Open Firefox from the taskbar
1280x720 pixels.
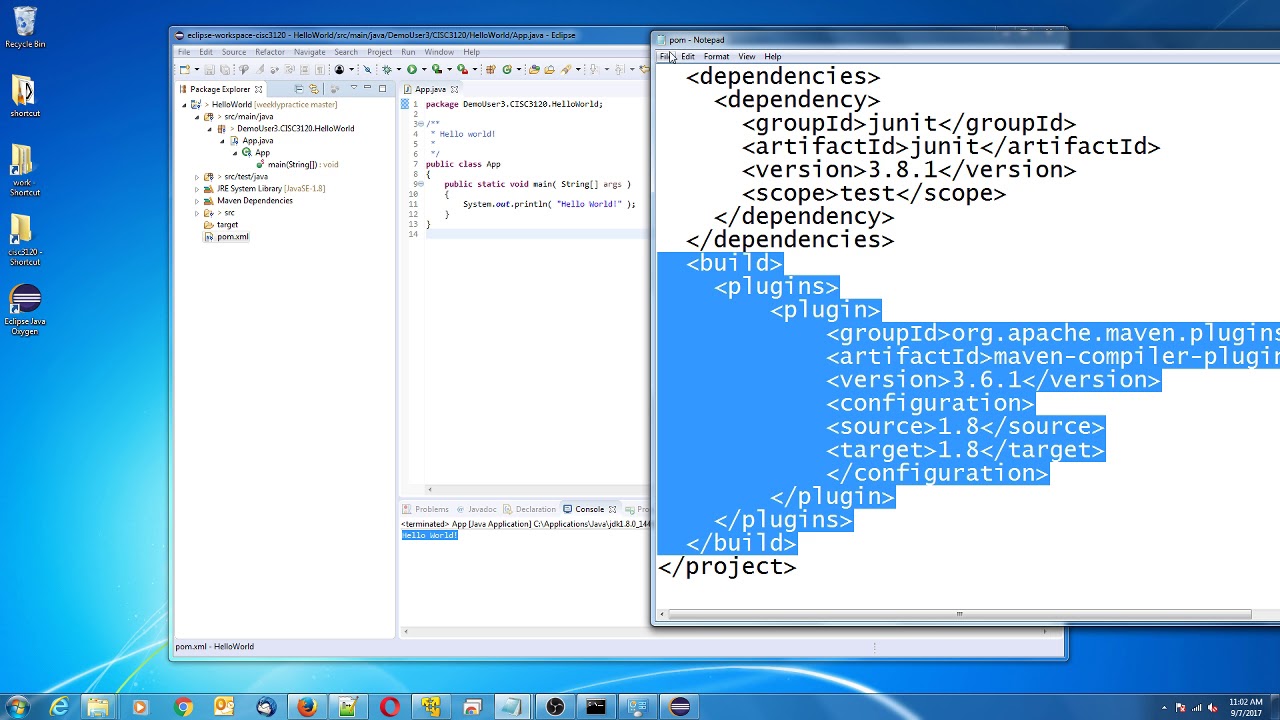[x=306, y=707]
